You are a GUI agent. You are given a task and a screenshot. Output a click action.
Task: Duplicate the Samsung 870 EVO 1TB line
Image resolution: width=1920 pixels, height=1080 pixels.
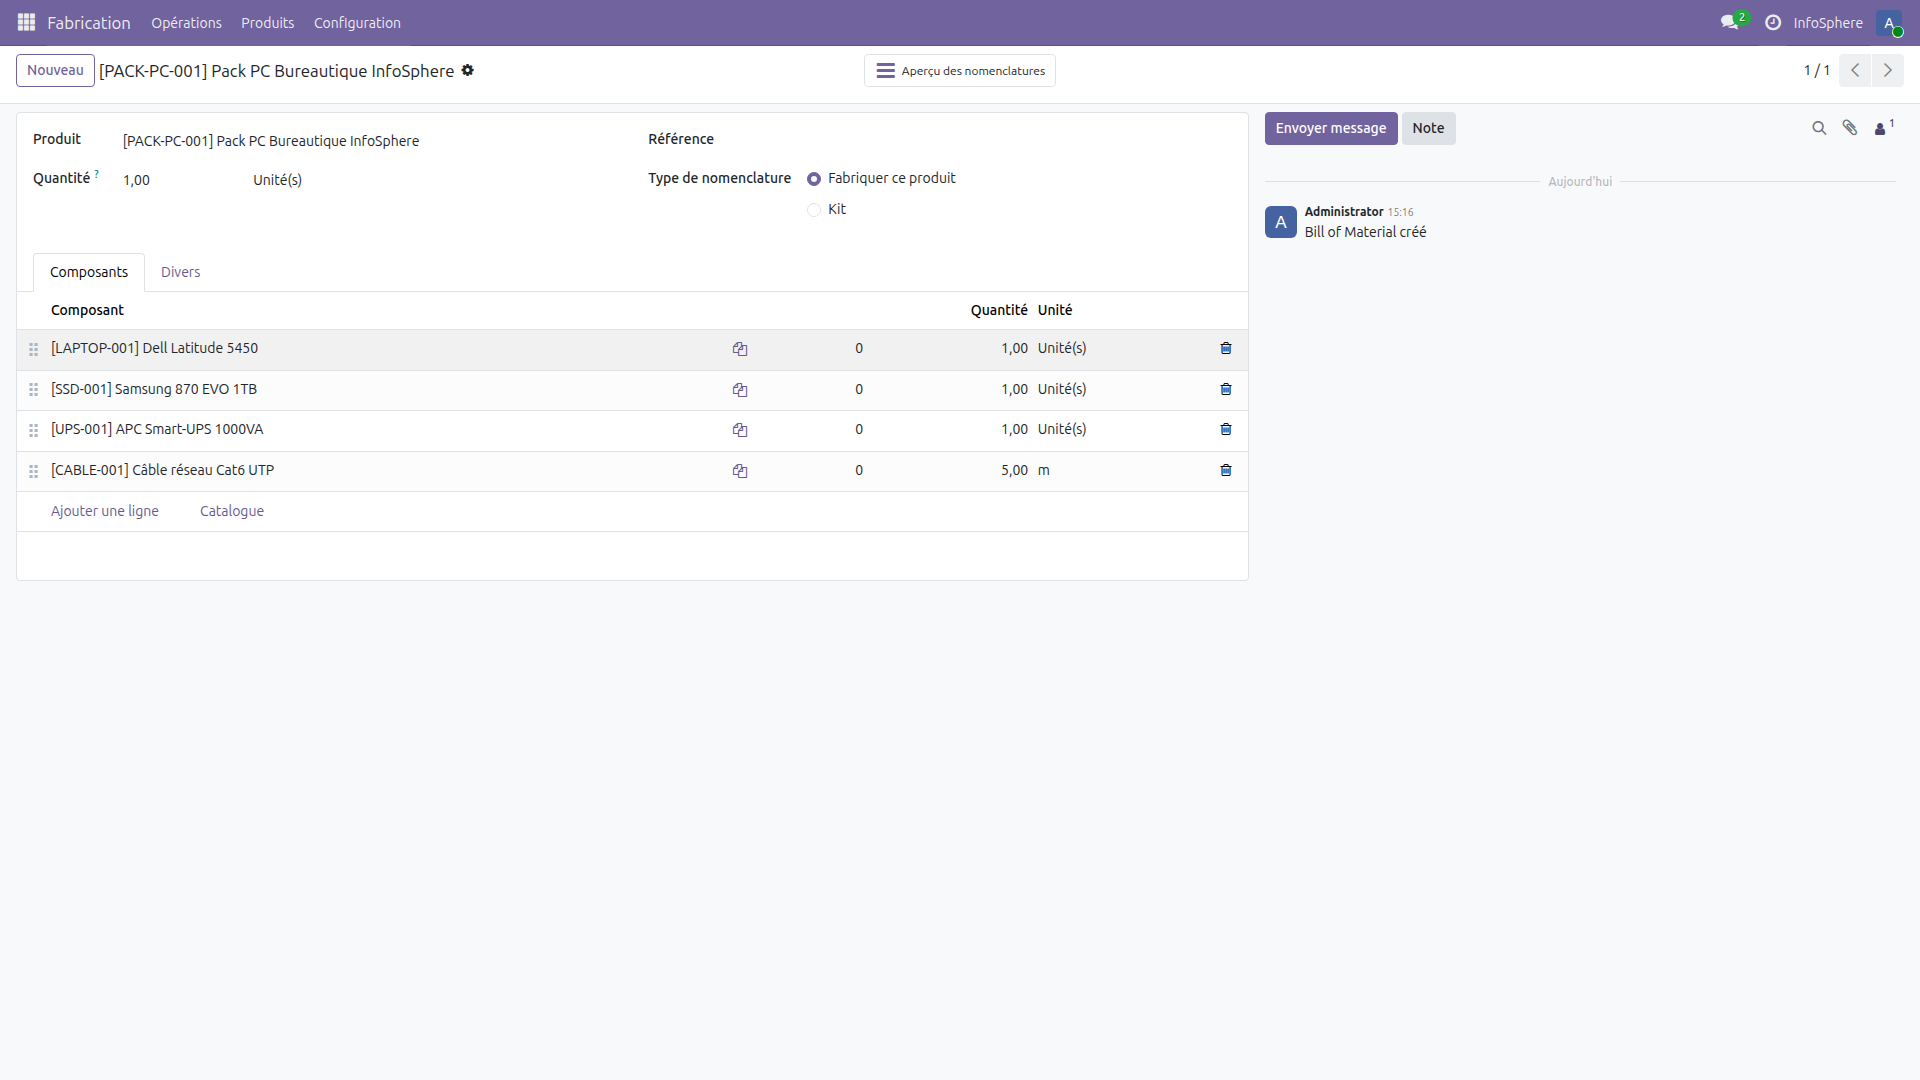740,389
